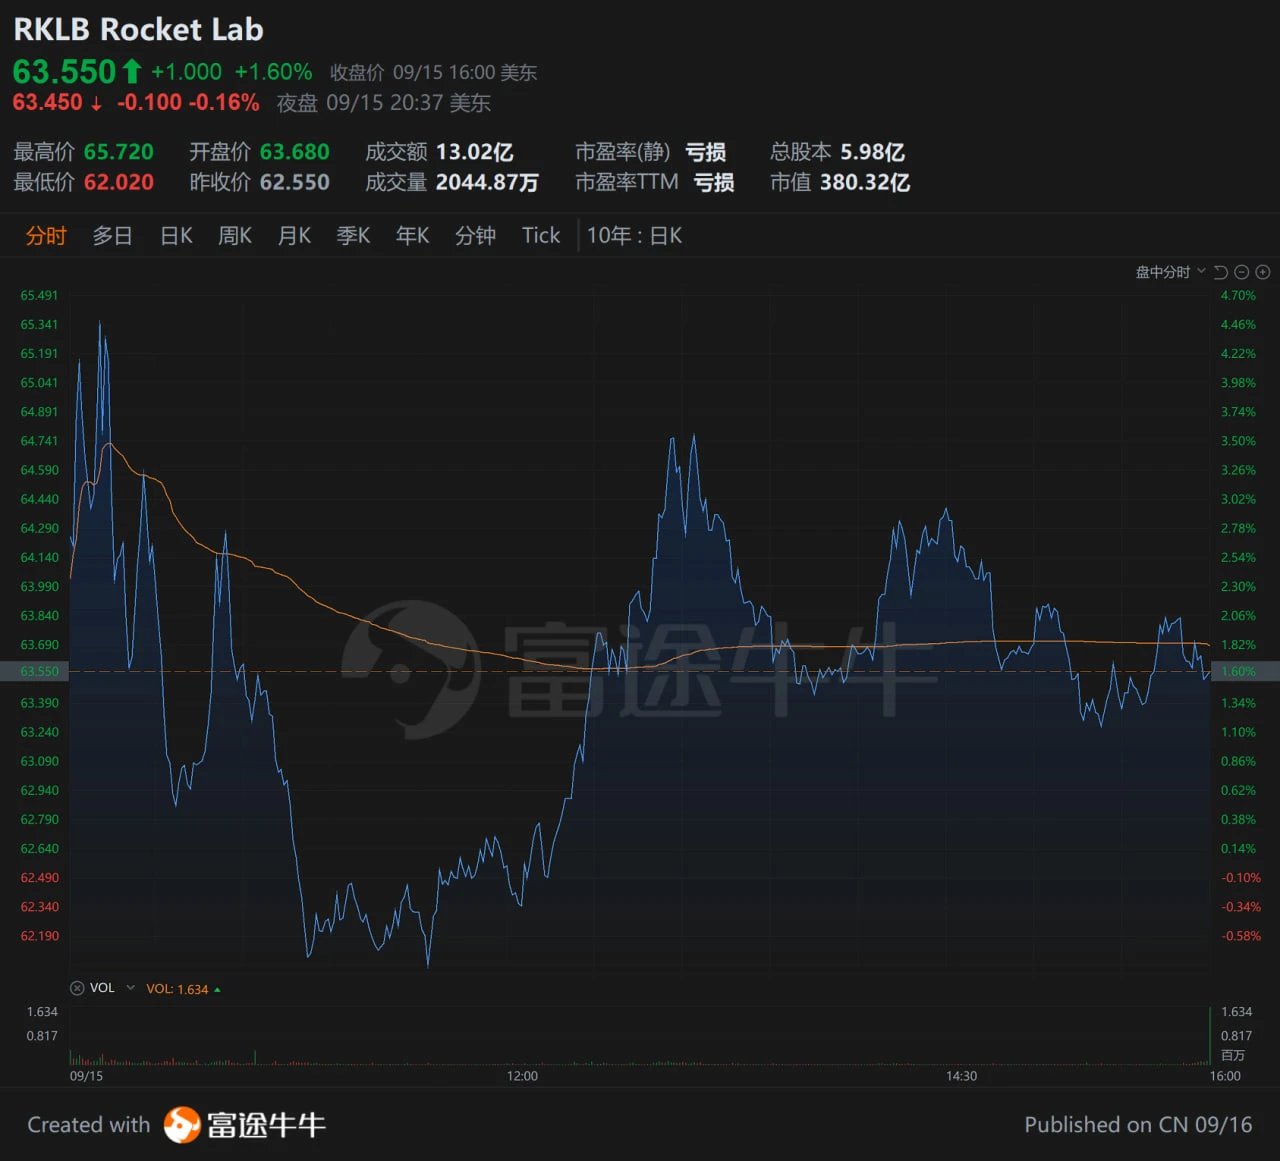Click the 16:00 time axis label
Image resolution: width=1280 pixels, height=1161 pixels.
click(x=1225, y=1076)
